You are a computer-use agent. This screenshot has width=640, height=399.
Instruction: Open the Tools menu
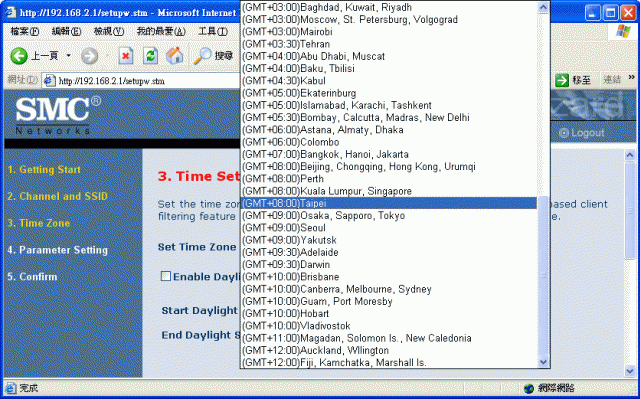tap(213, 31)
